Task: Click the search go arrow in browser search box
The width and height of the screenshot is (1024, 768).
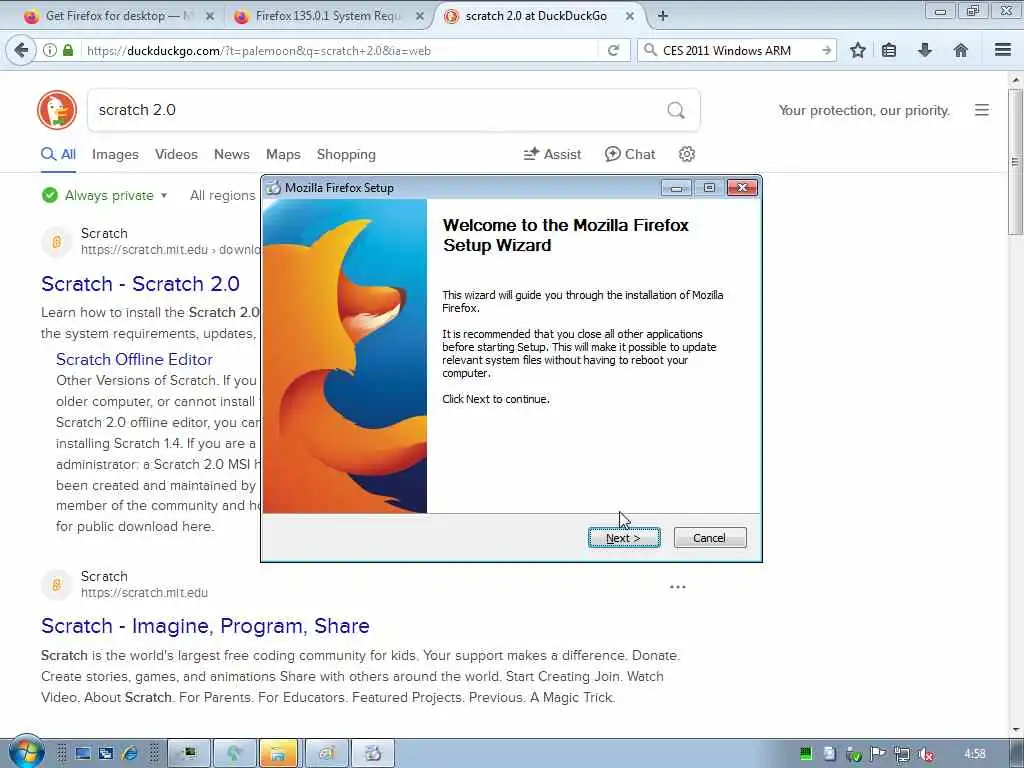Action: pos(827,50)
